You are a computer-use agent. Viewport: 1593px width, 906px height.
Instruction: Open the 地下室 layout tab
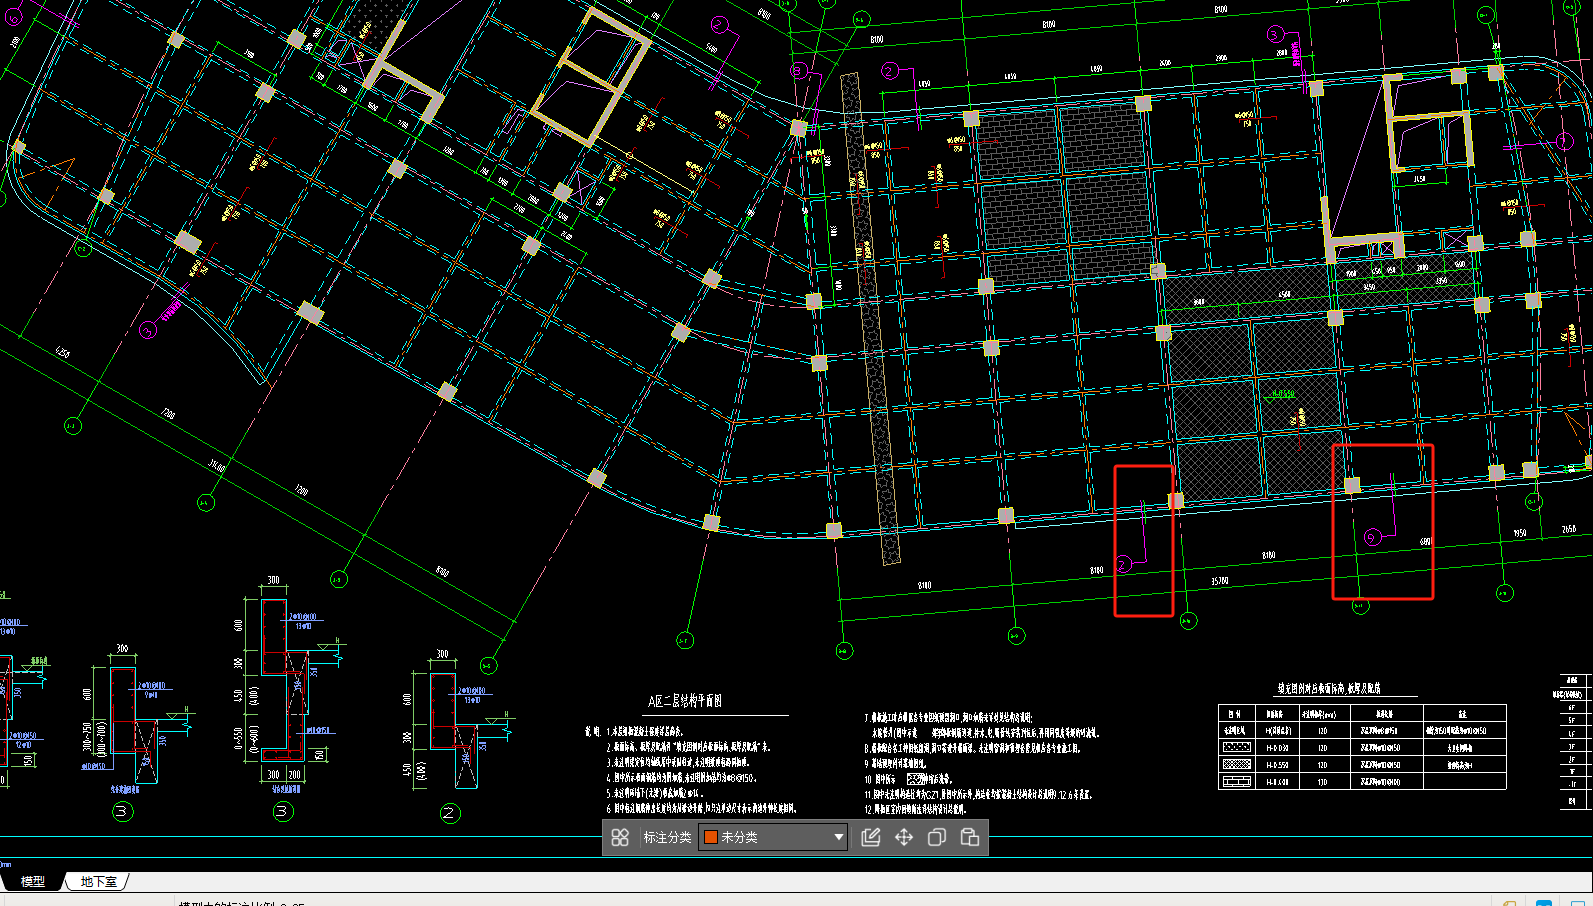pyautogui.click(x=98, y=881)
